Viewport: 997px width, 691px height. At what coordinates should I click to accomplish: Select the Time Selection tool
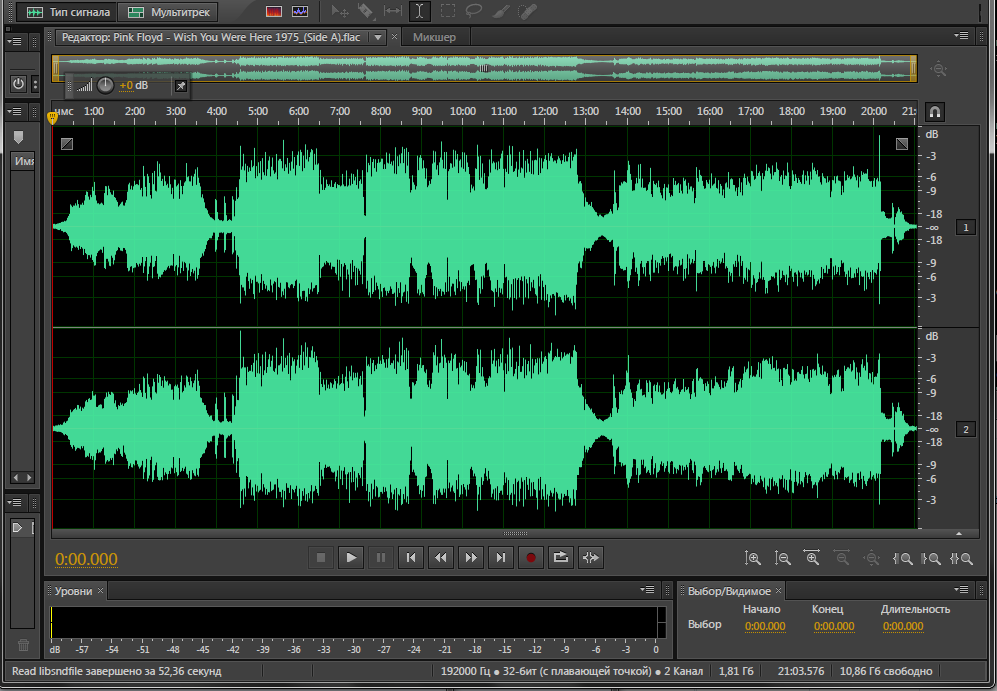pyautogui.click(x=420, y=11)
